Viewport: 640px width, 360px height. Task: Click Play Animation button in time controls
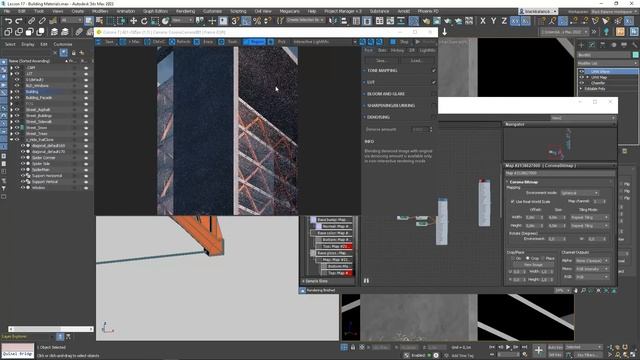(x=508, y=347)
